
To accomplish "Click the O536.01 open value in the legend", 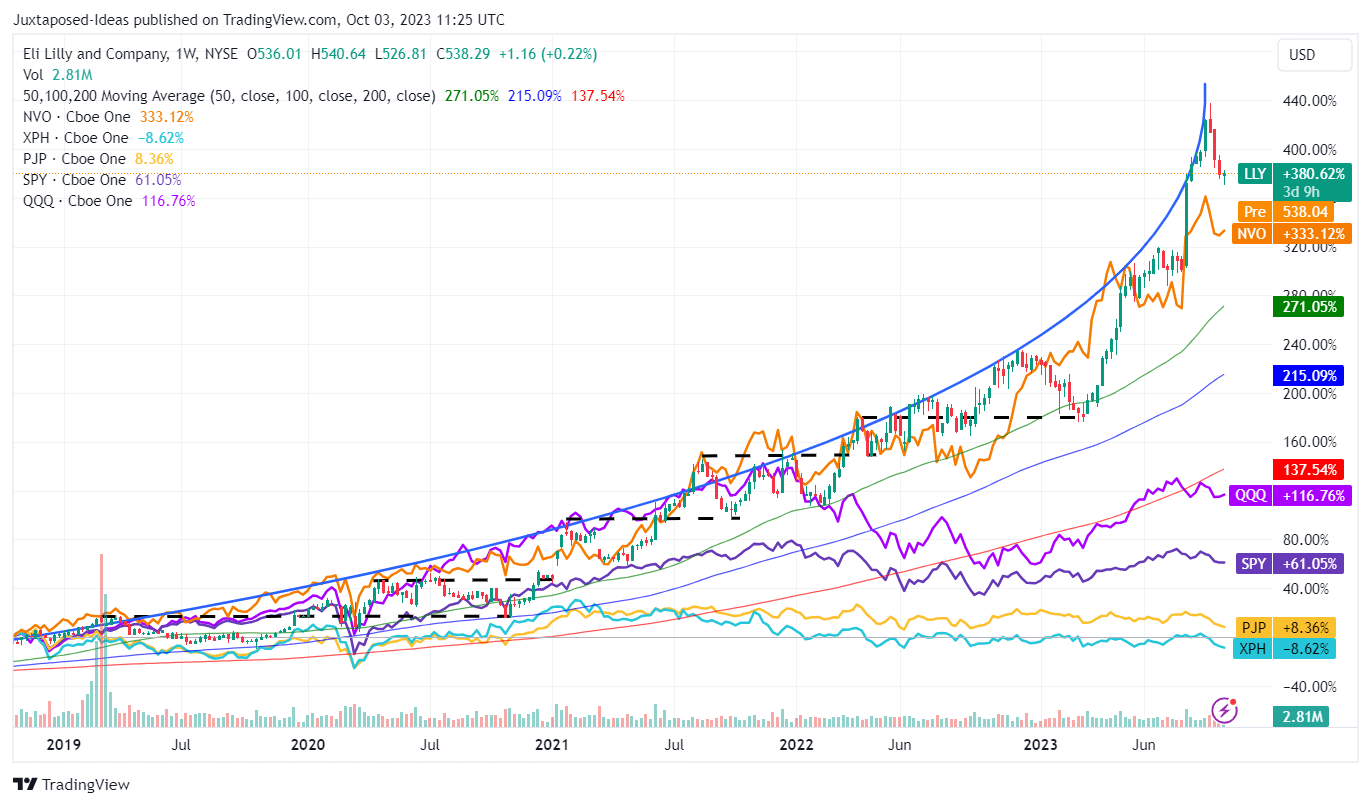I will 274,54.
